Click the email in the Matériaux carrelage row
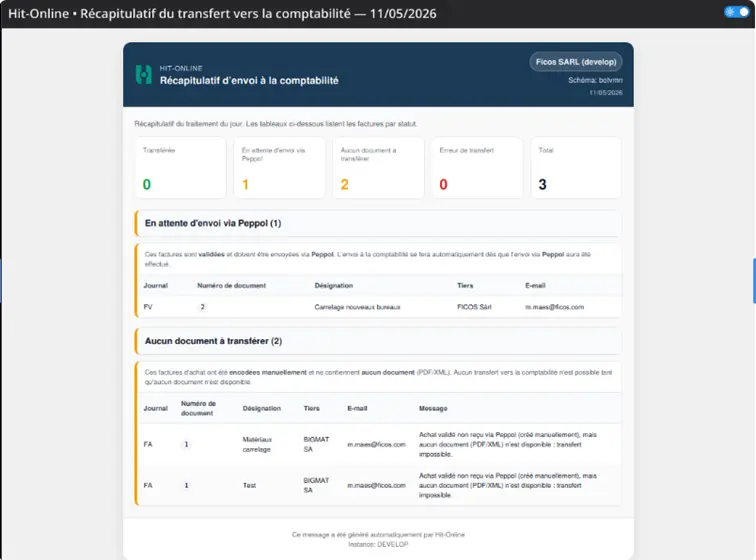Image resolution: width=756 pixels, height=560 pixels. [377, 444]
